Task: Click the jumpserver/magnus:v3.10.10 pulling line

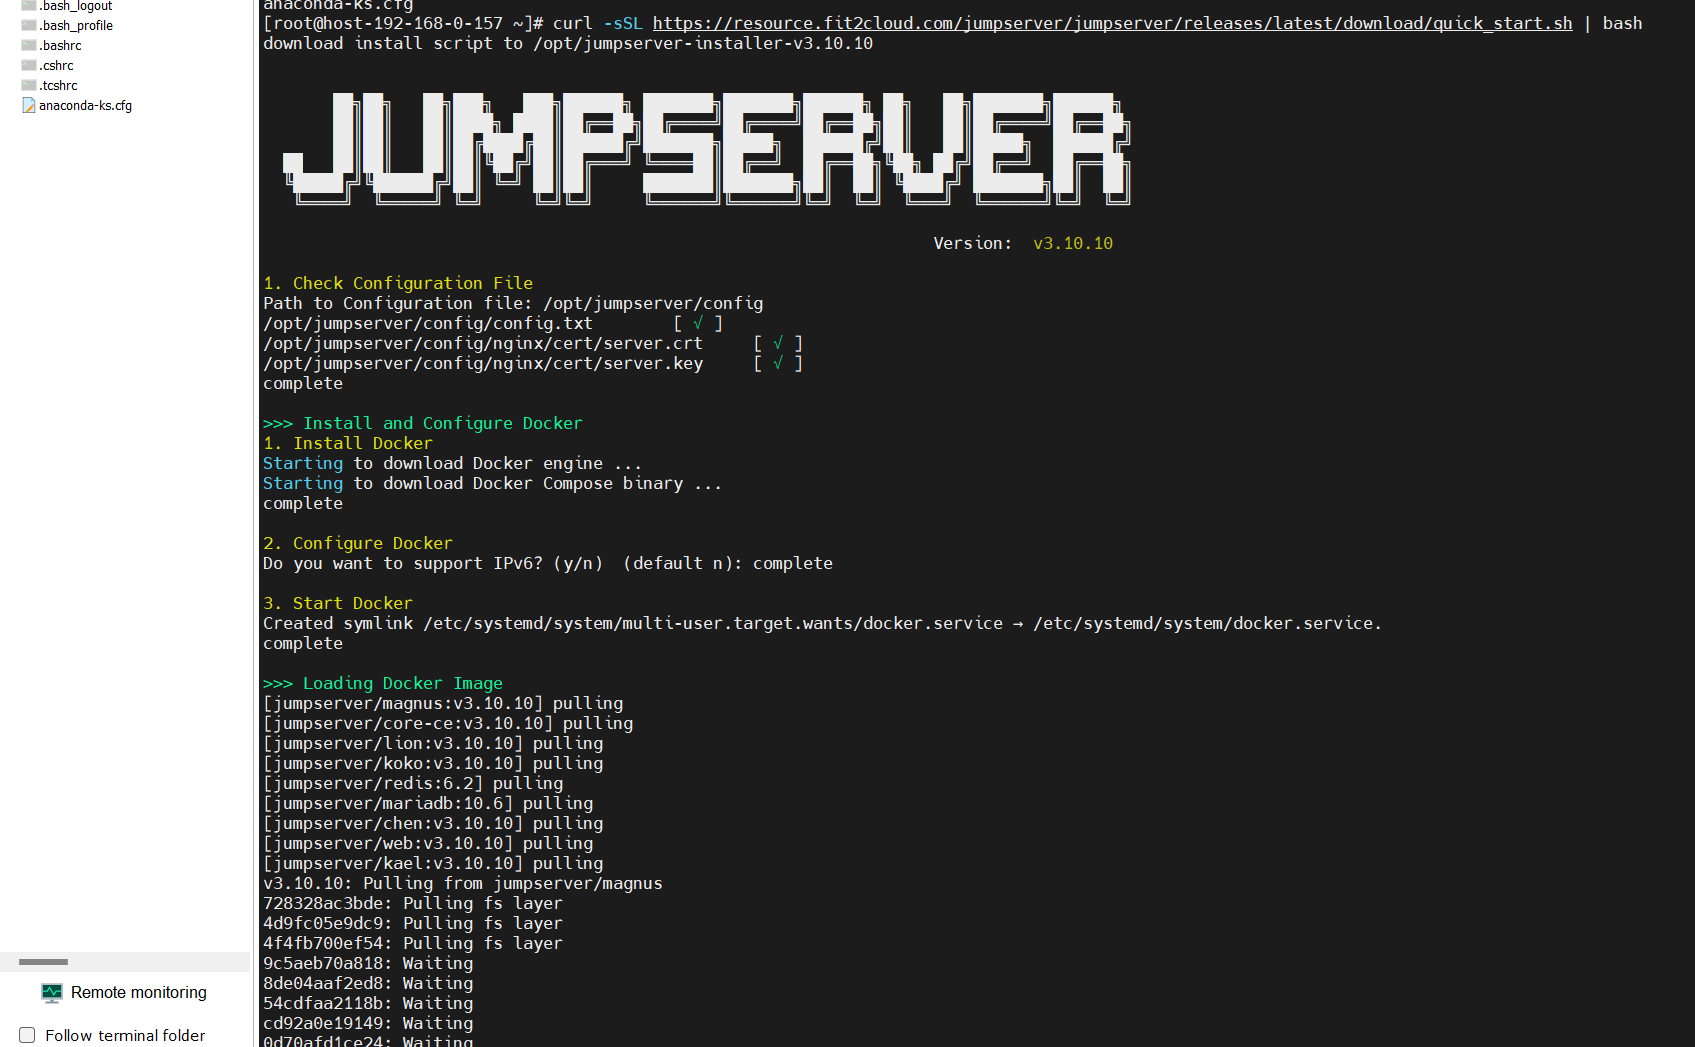Action: 443,703
